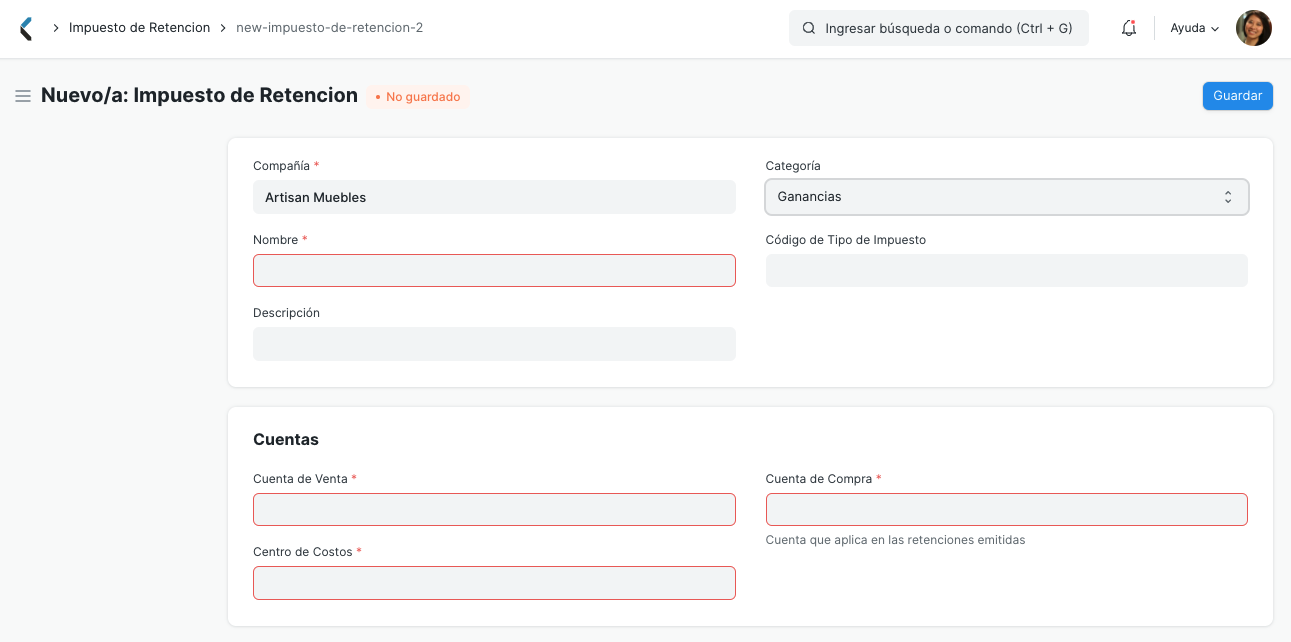Click the app logo home icon
This screenshot has height=642, width=1291.
coord(27,28)
